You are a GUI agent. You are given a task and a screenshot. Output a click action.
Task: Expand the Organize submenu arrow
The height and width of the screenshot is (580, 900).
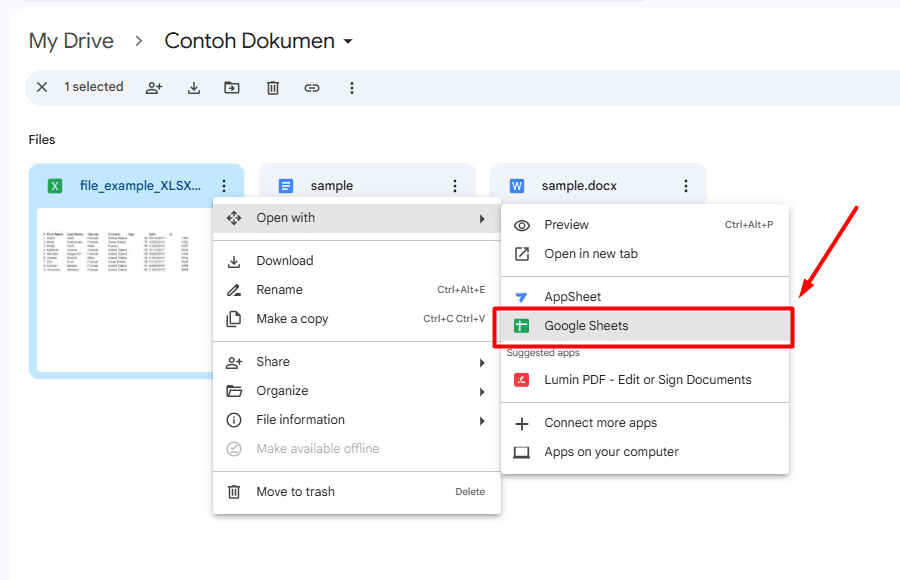(x=482, y=392)
